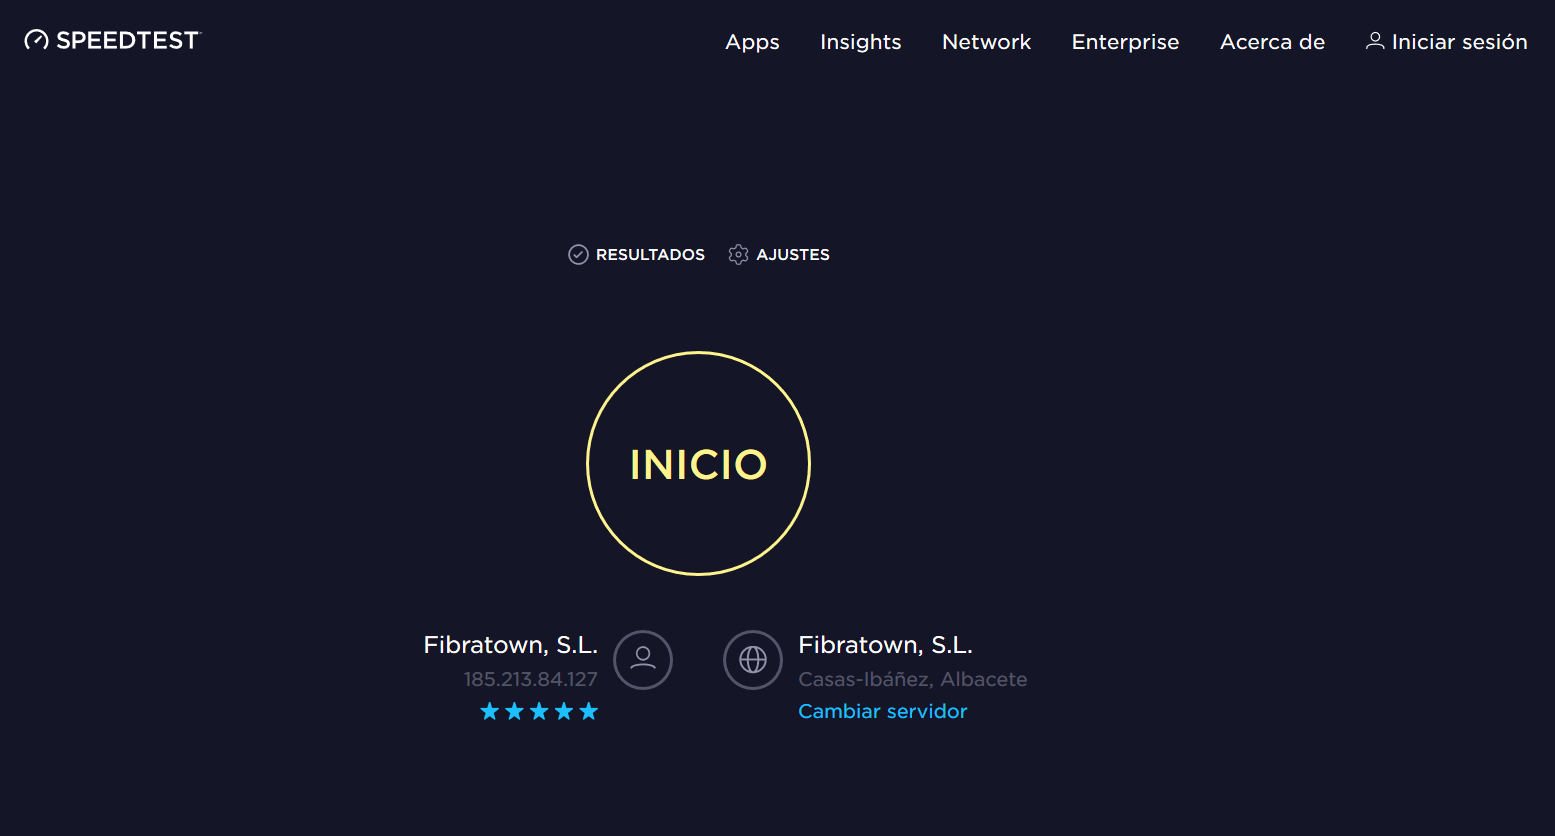Open the Apps menu

tap(752, 42)
